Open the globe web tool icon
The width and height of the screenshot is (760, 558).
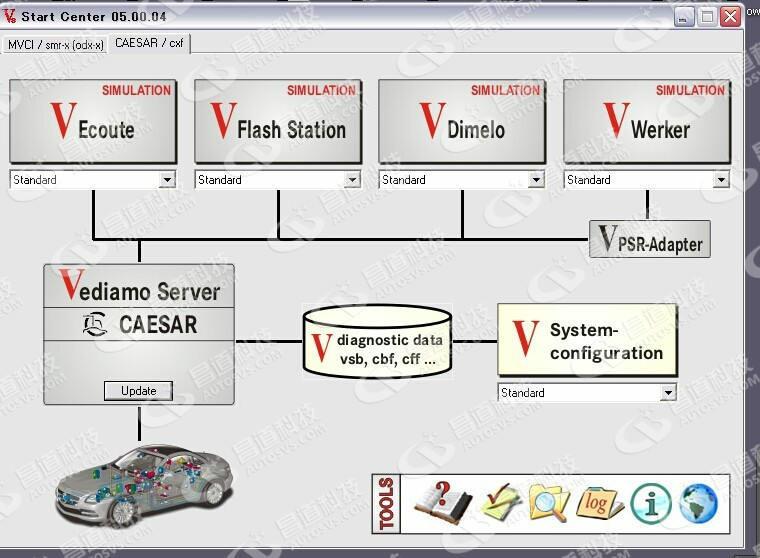point(699,504)
